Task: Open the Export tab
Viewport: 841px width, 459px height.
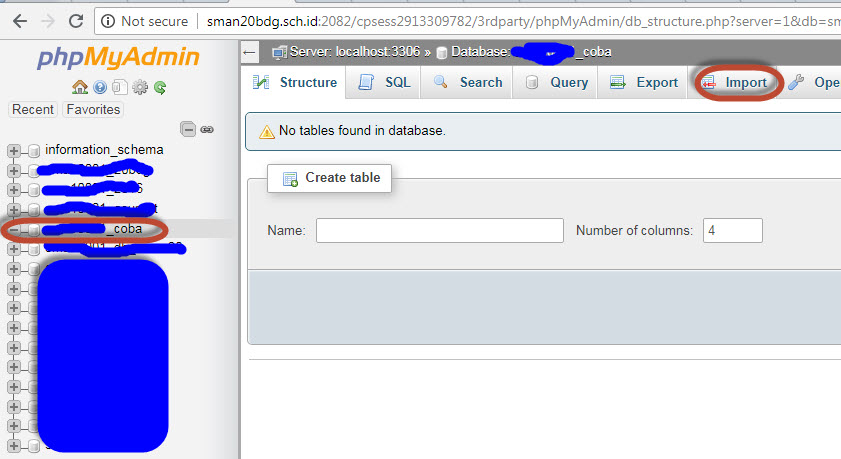Action: tap(645, 83)
